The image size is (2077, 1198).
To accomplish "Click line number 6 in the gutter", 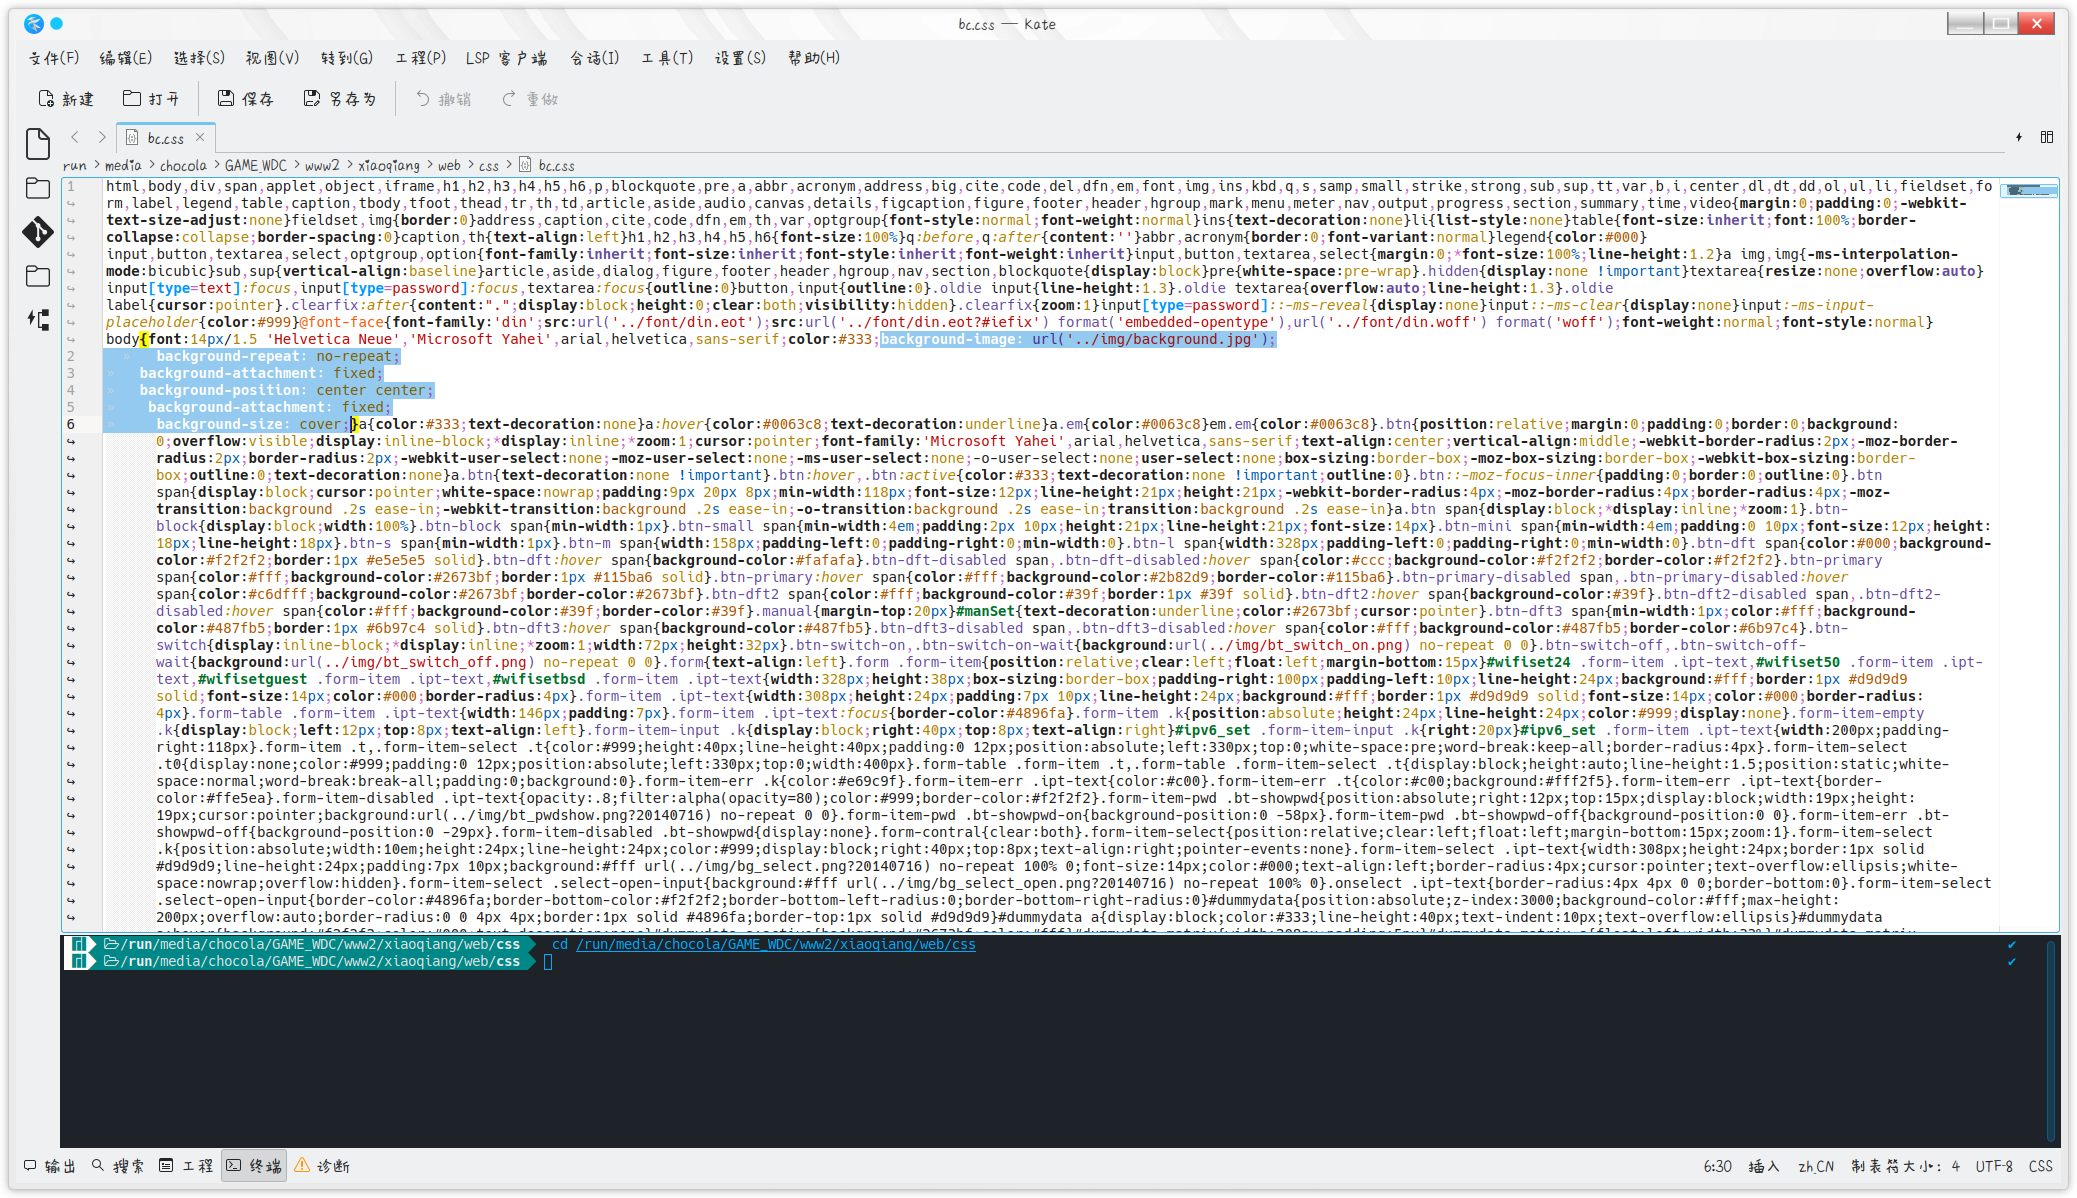I will 71,424.
